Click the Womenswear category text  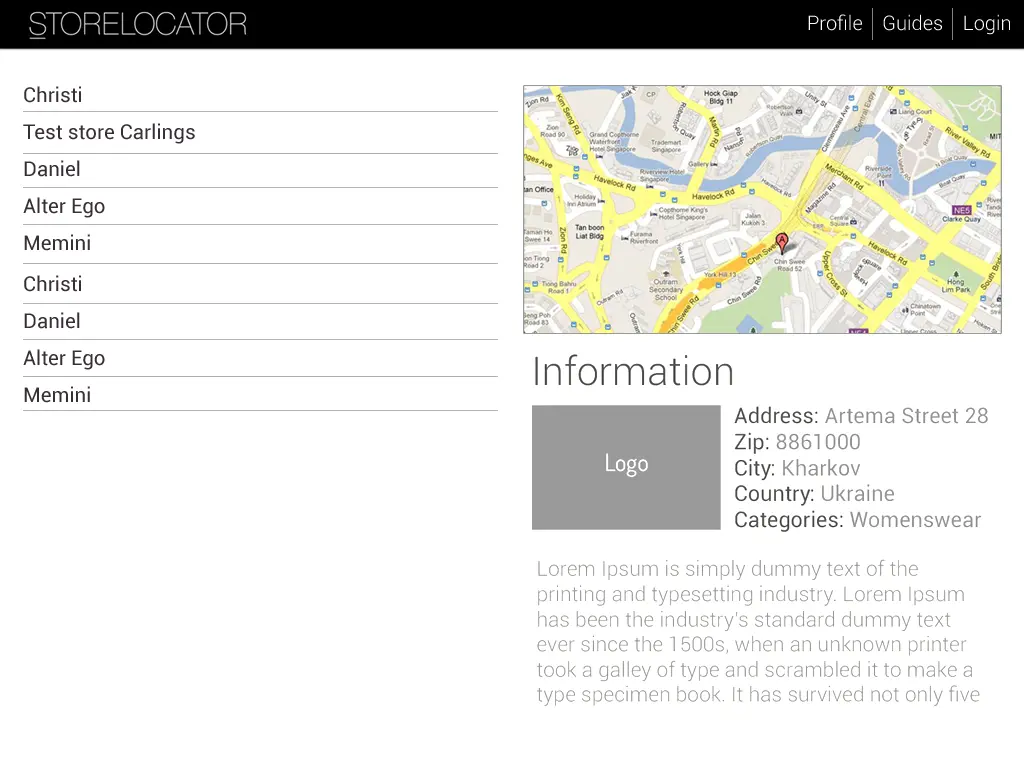pos(915,520)
